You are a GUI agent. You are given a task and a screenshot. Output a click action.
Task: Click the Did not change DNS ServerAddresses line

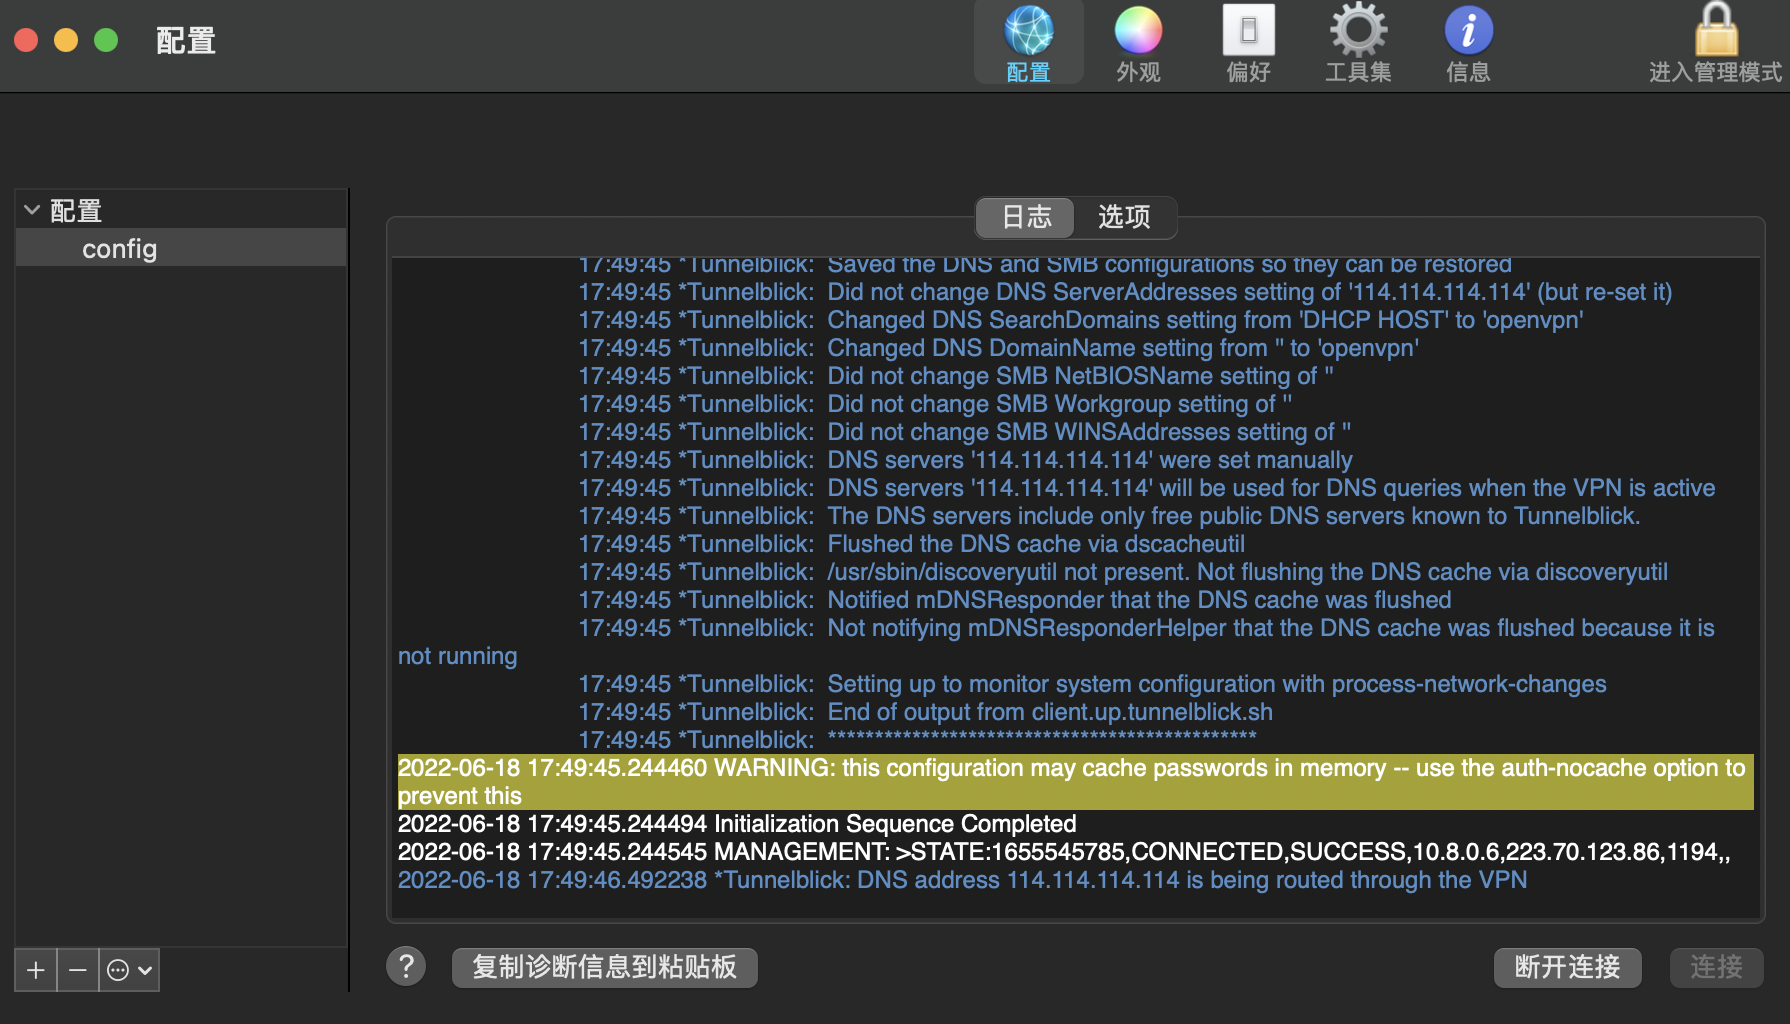coord(1126,292)
